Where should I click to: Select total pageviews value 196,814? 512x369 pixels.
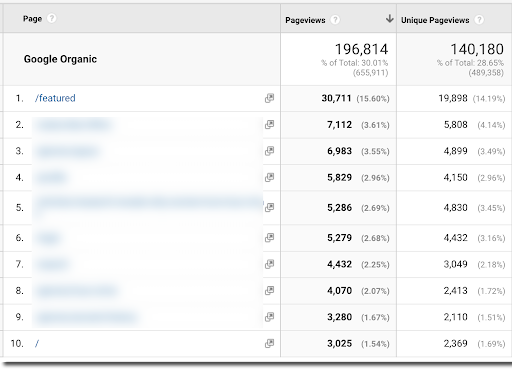pos(361,49)
